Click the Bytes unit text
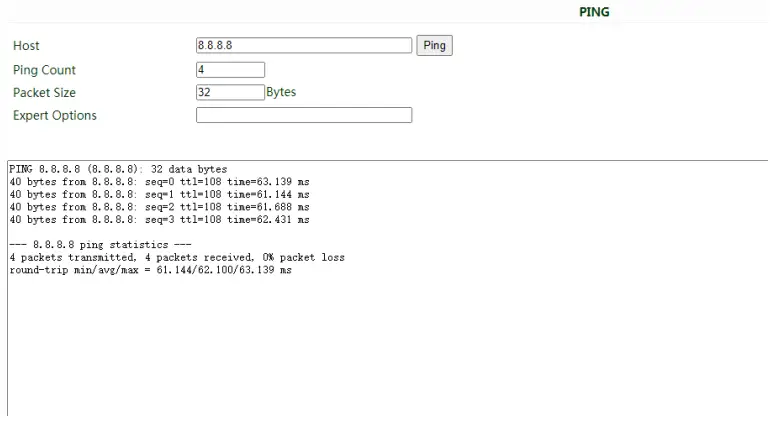This screenshot has width=780, height=423. pos(281,92)
